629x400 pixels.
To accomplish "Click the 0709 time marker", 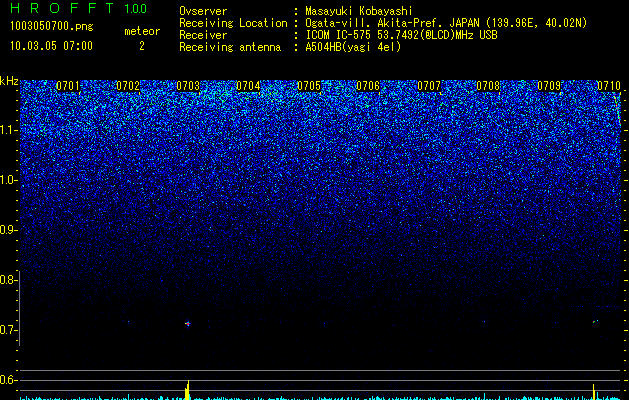I will [x=549, y=85].
